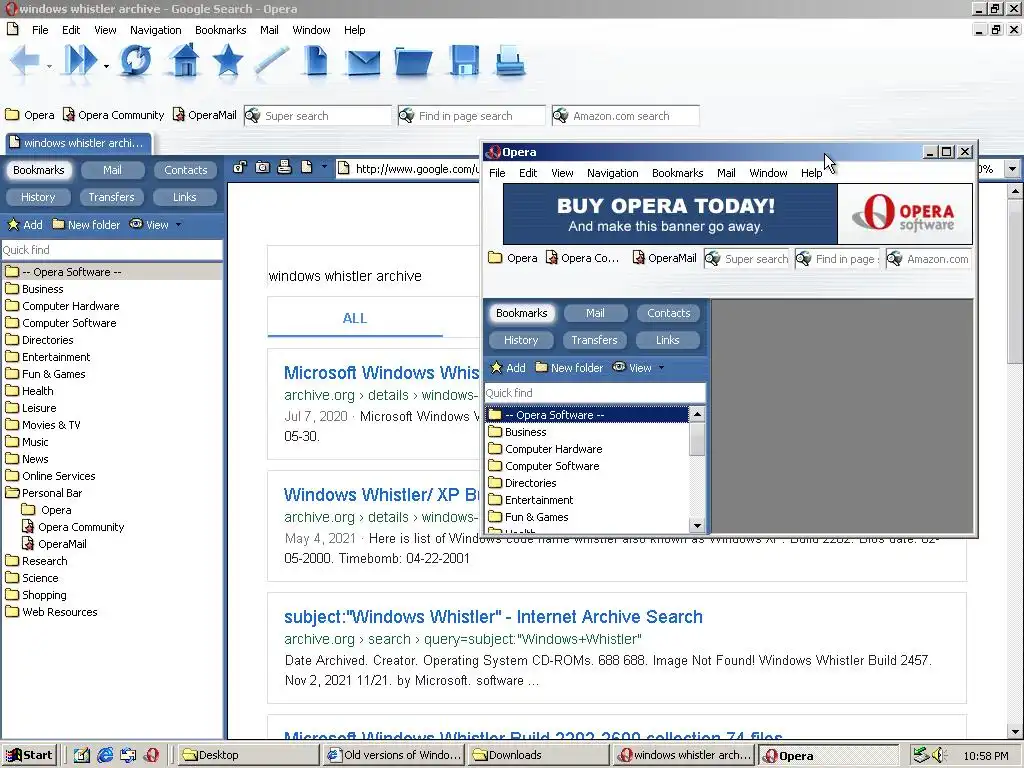Viewport: 1024px width, 768px height.
Task: Launch Internet Explorer from quick launch
Action: click(x=104, y=755)
